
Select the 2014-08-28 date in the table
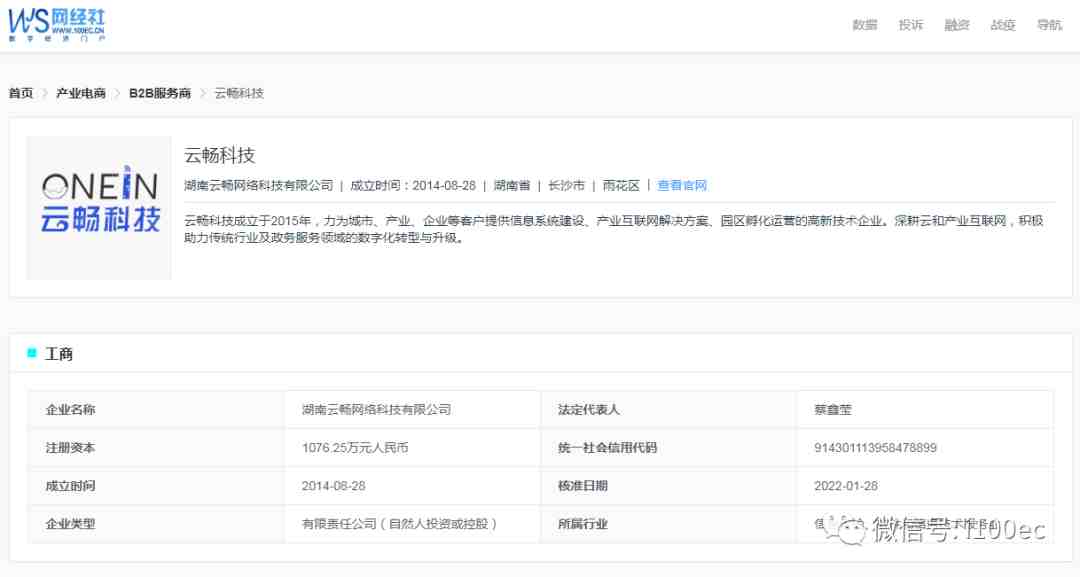[x=333, y=485]
